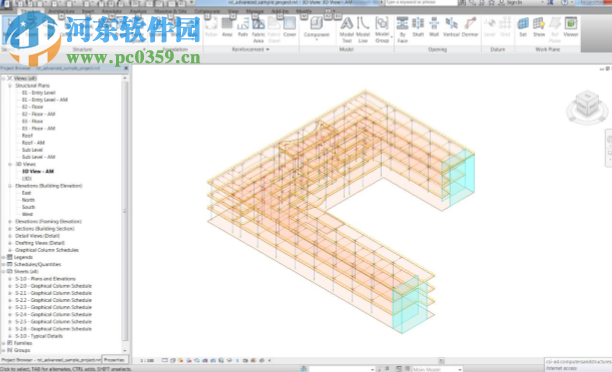
Task: Collapse the 3D Views node
Action: (x=10, y=164)
